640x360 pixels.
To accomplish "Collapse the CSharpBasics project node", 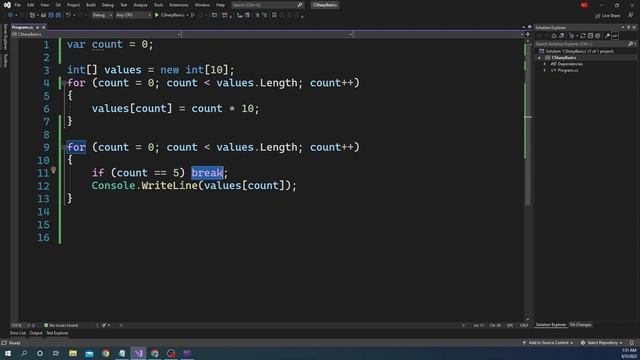I will [x=539, y=58].
